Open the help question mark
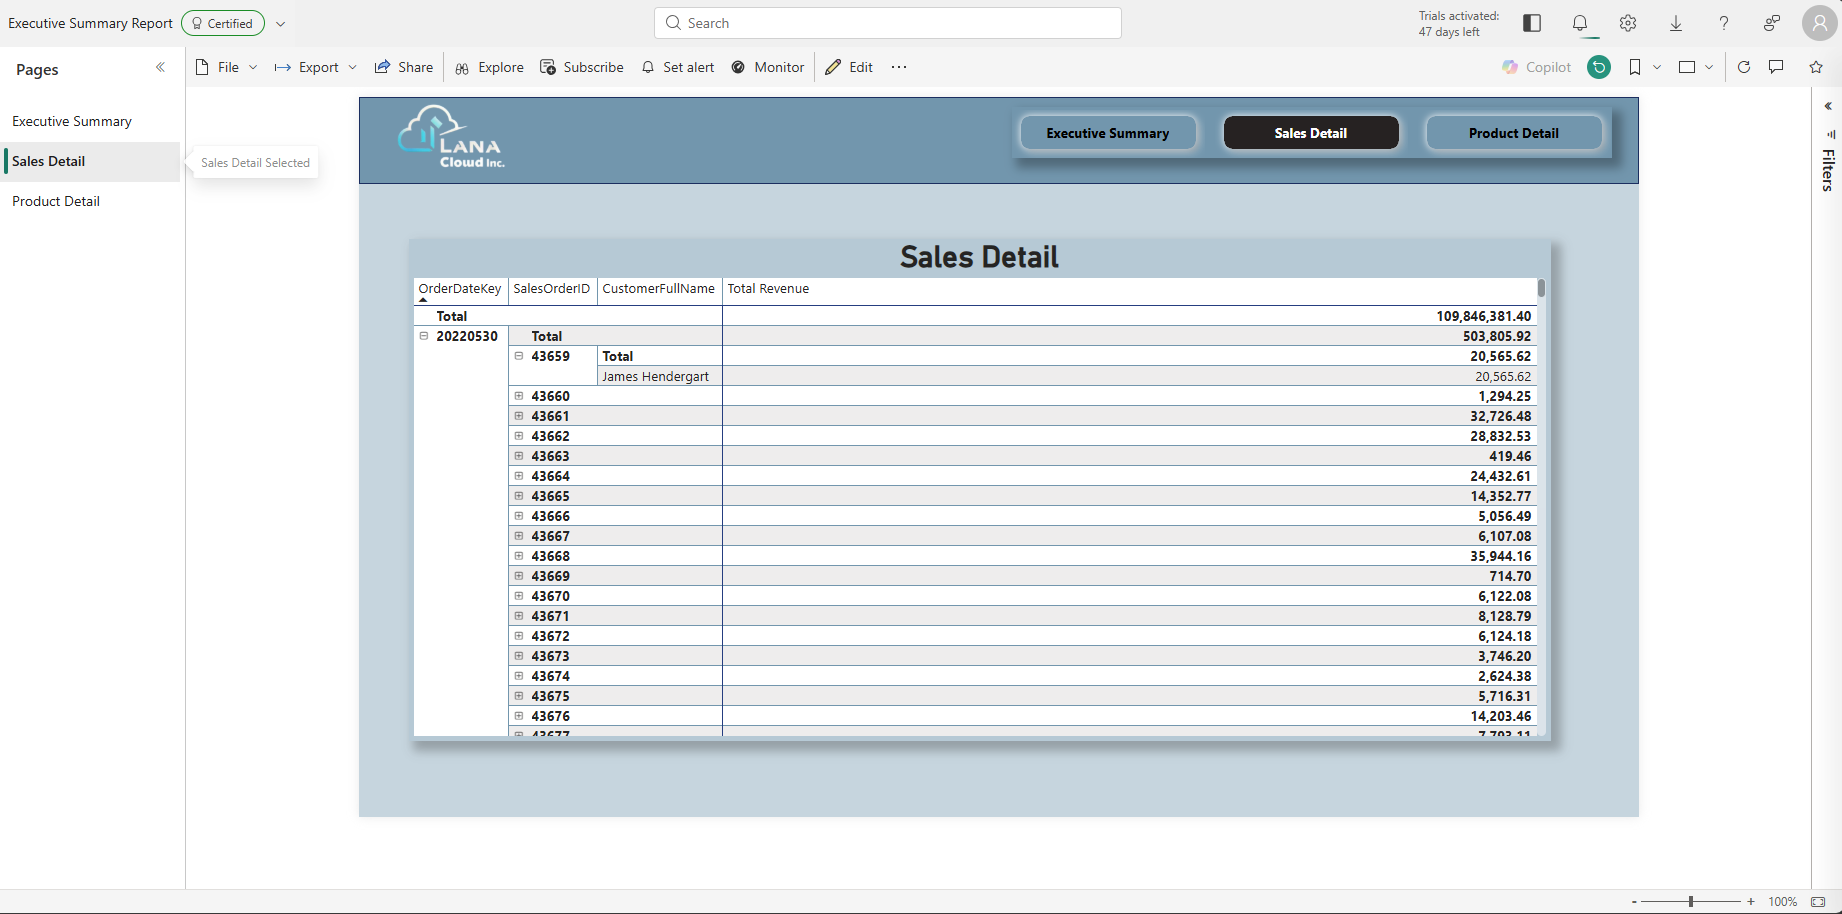The image size is (1842, 914). [x=1724, y=23]
